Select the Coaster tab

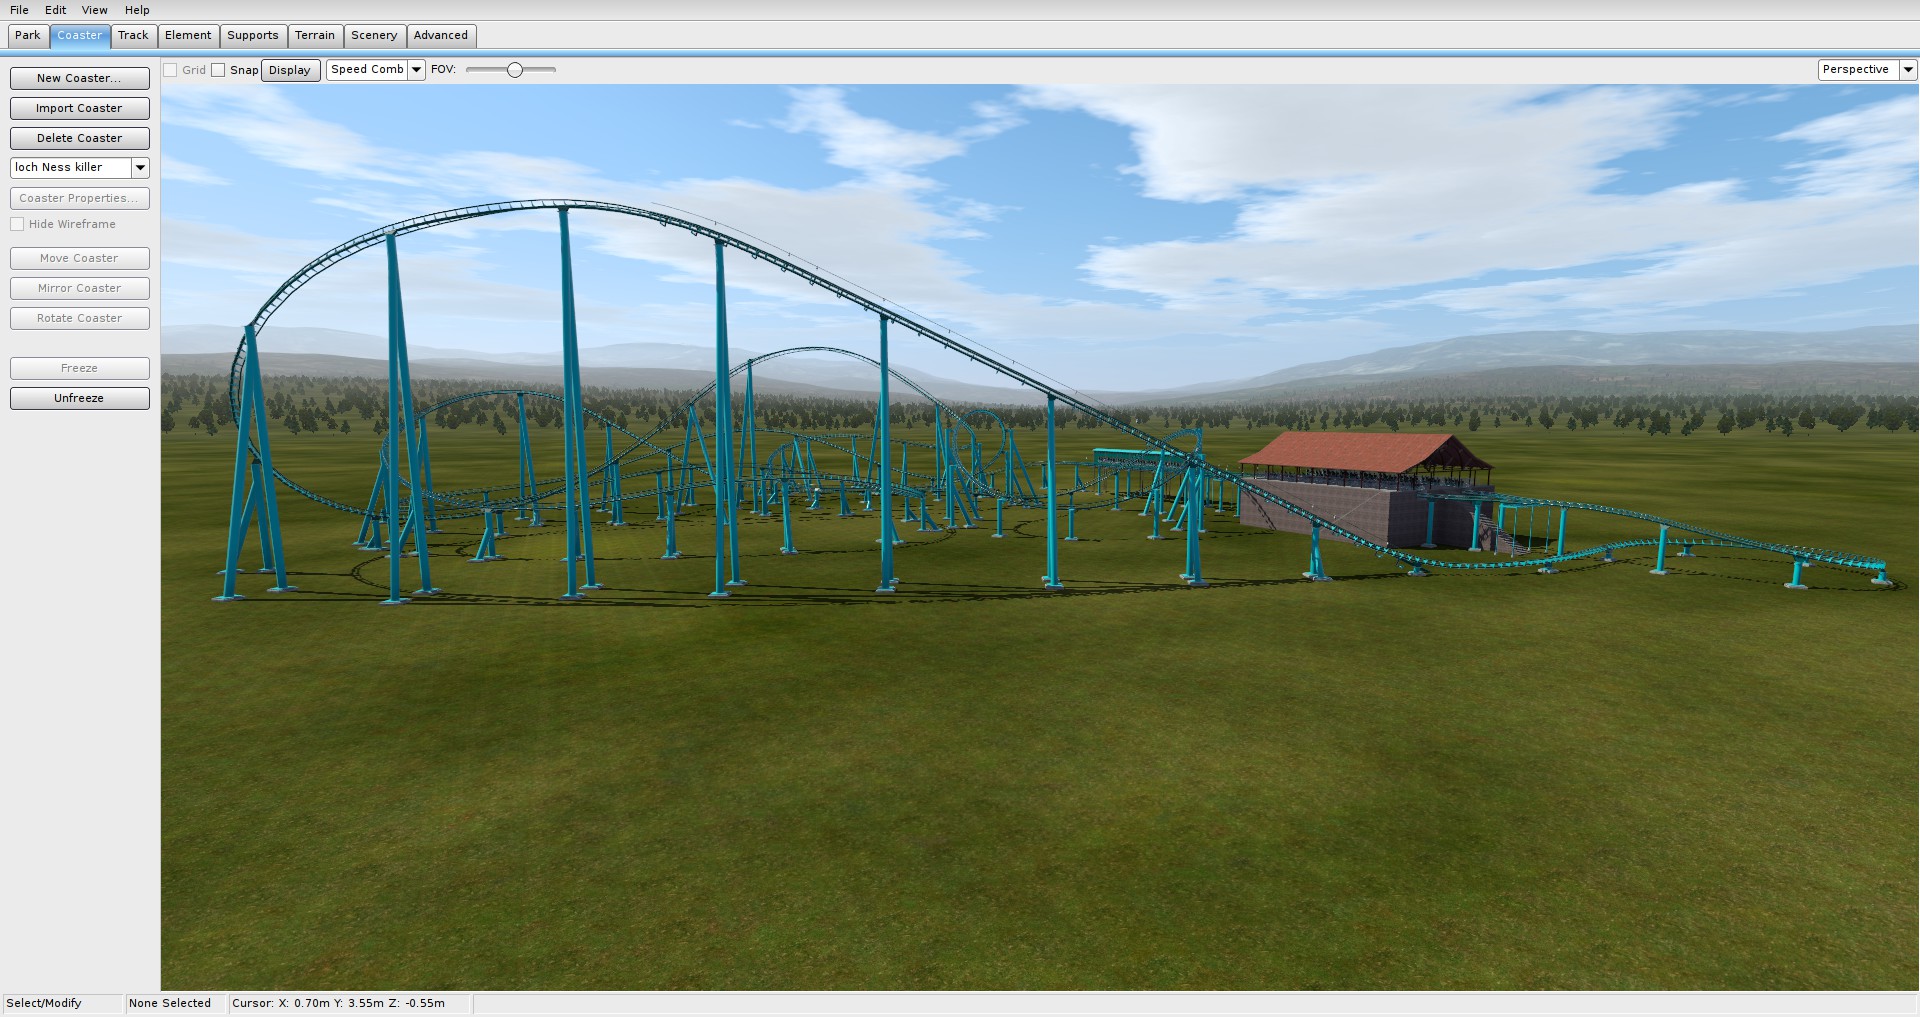79,36
